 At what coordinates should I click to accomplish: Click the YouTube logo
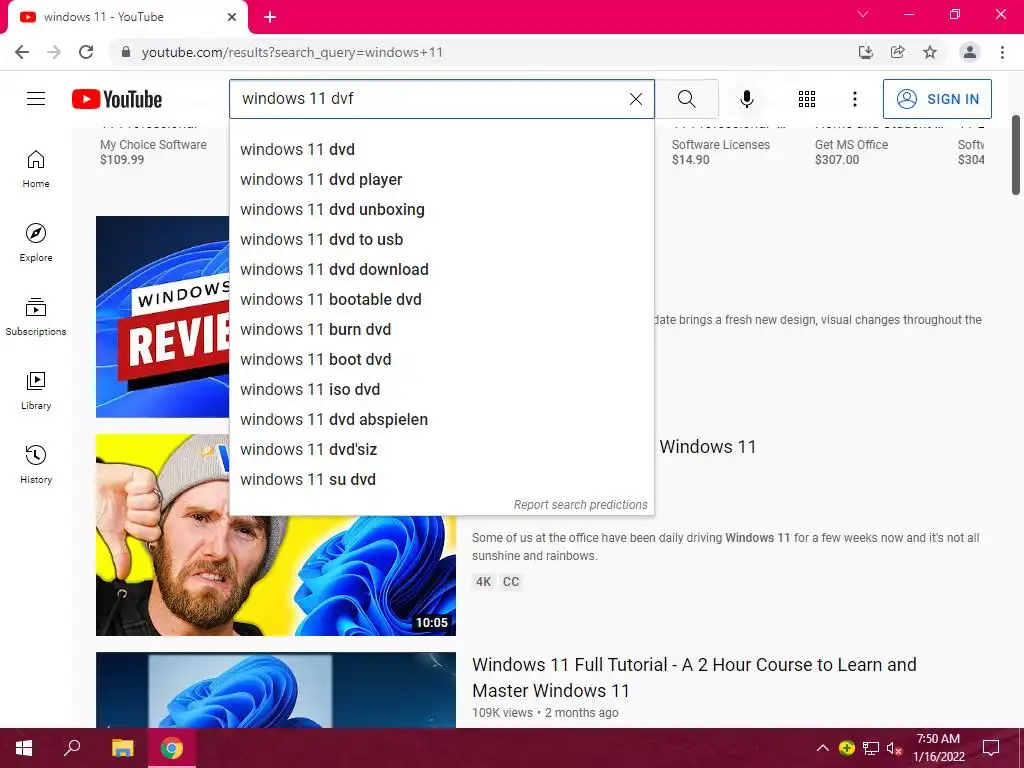(117, 99)
